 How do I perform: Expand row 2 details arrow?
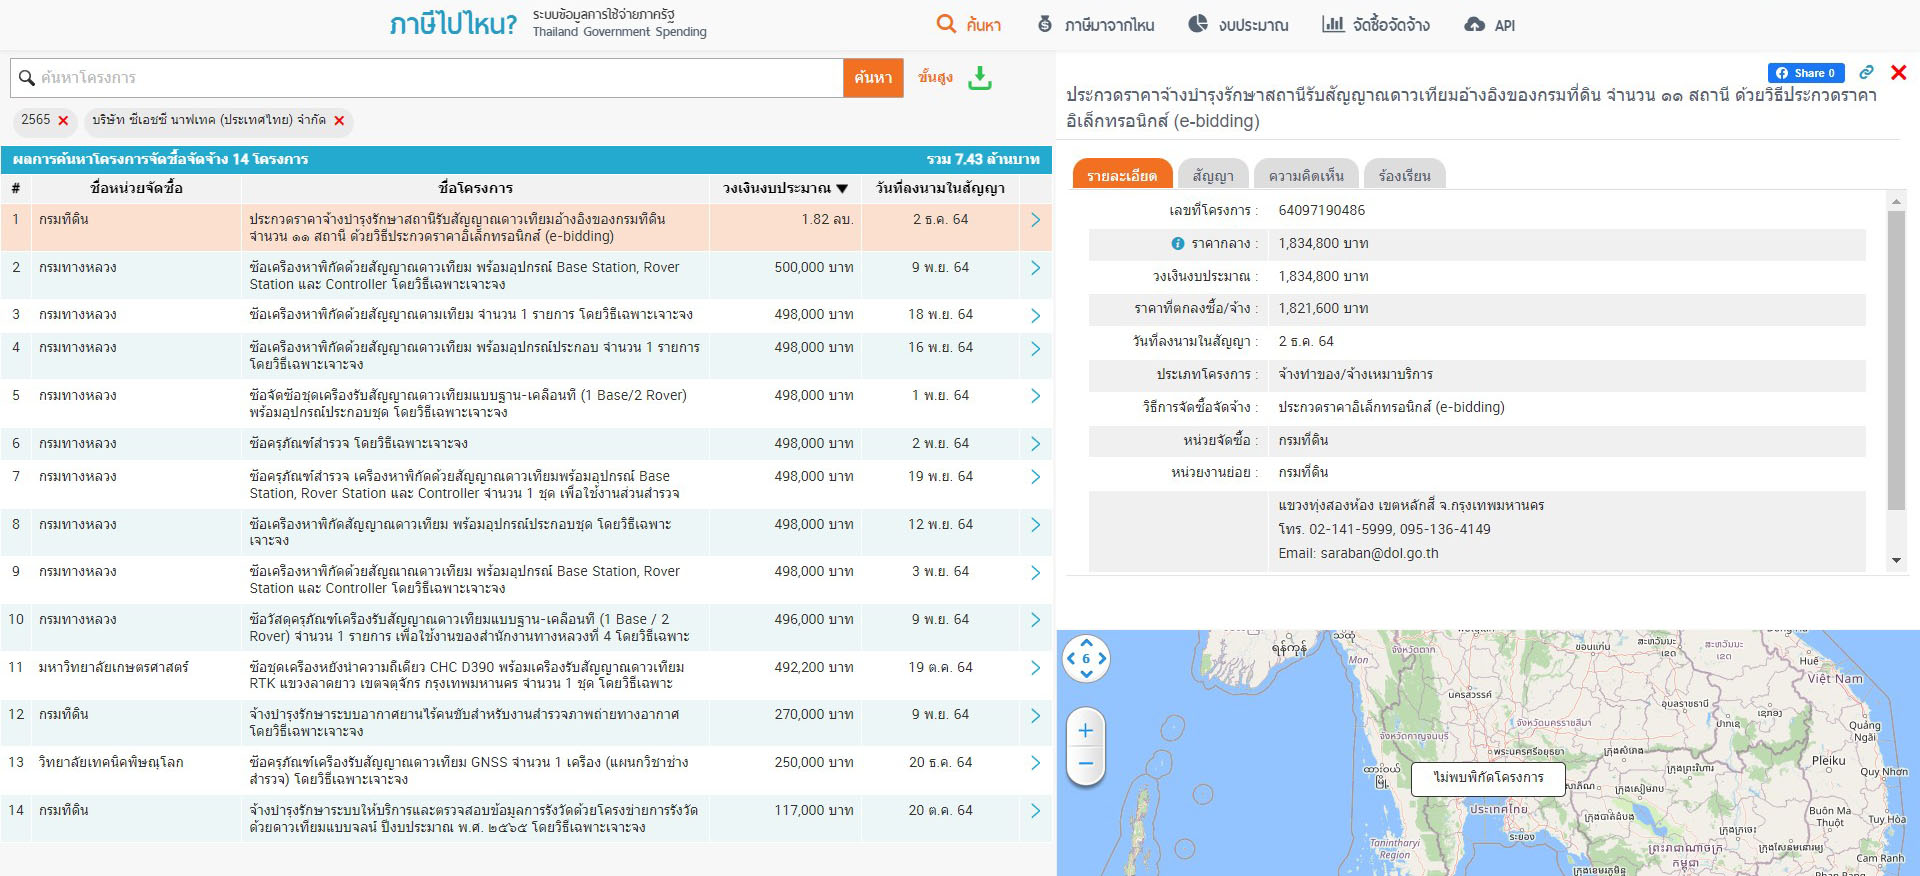pos(1035,268)
